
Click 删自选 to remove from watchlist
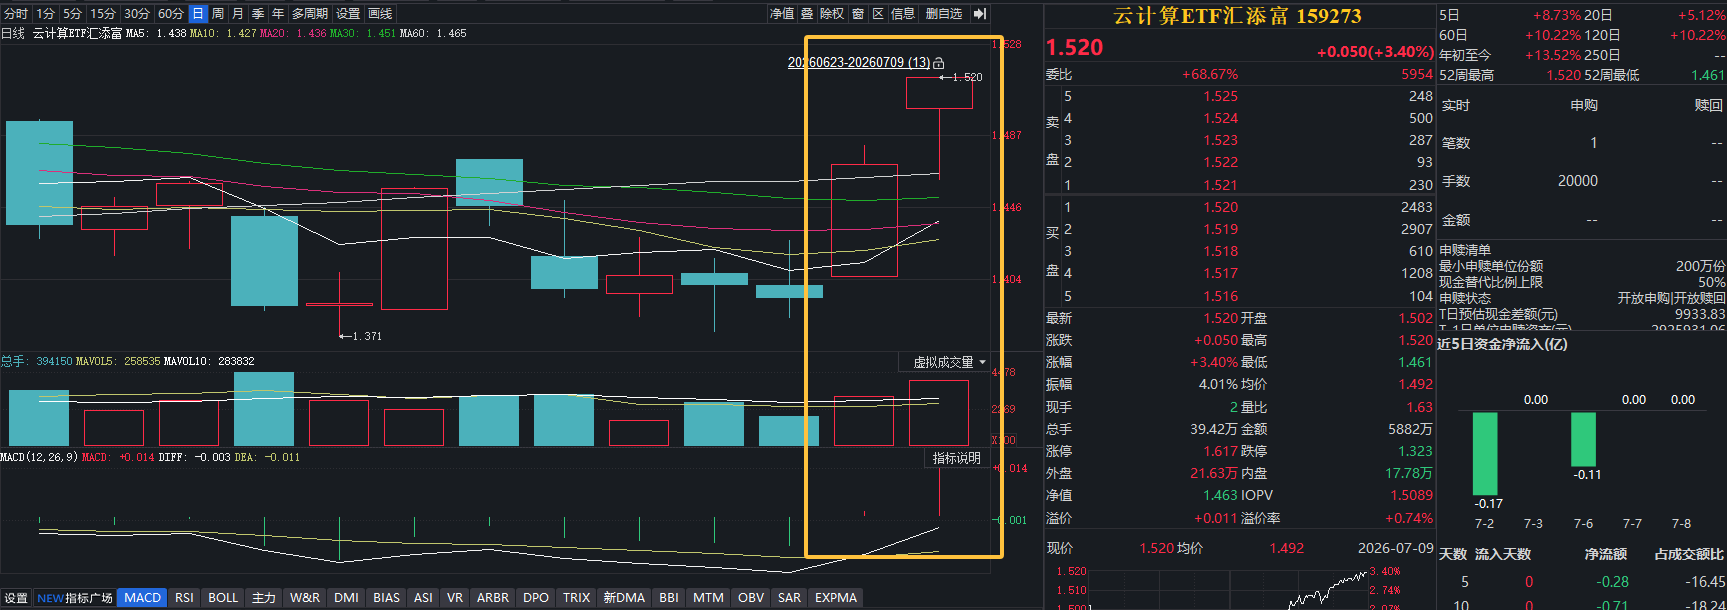click(944, 13)
